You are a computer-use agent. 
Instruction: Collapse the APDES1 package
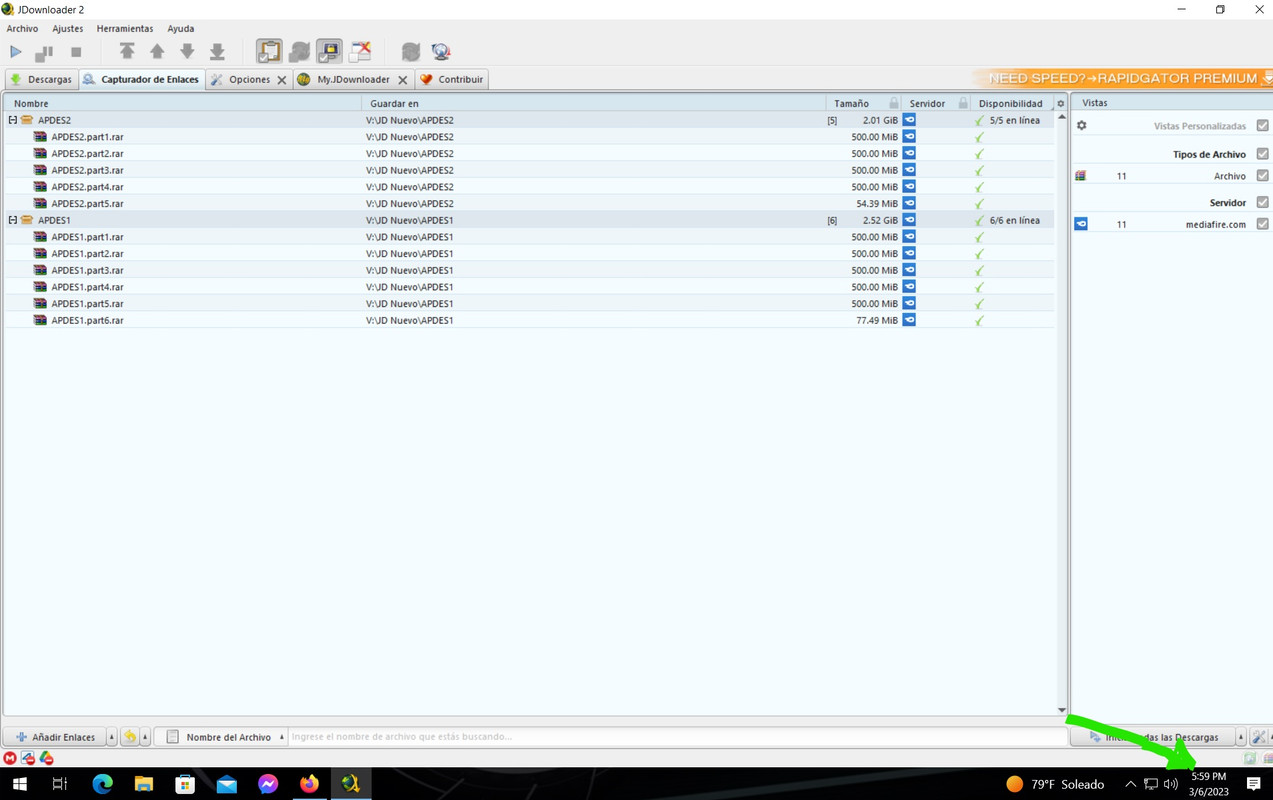[13, 220]
